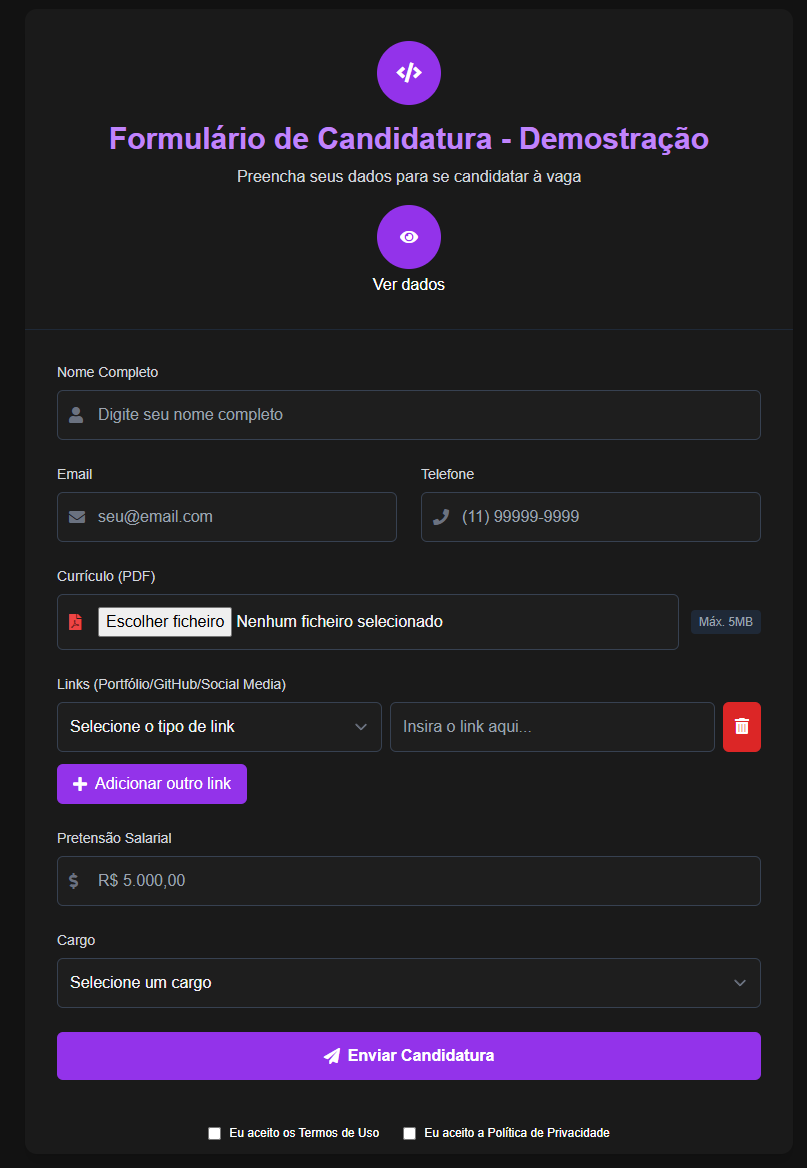Open the Selecione o tipo de link dropdown
The image size is (807, 1168).
pyautogui.click(x=219, y=727)
